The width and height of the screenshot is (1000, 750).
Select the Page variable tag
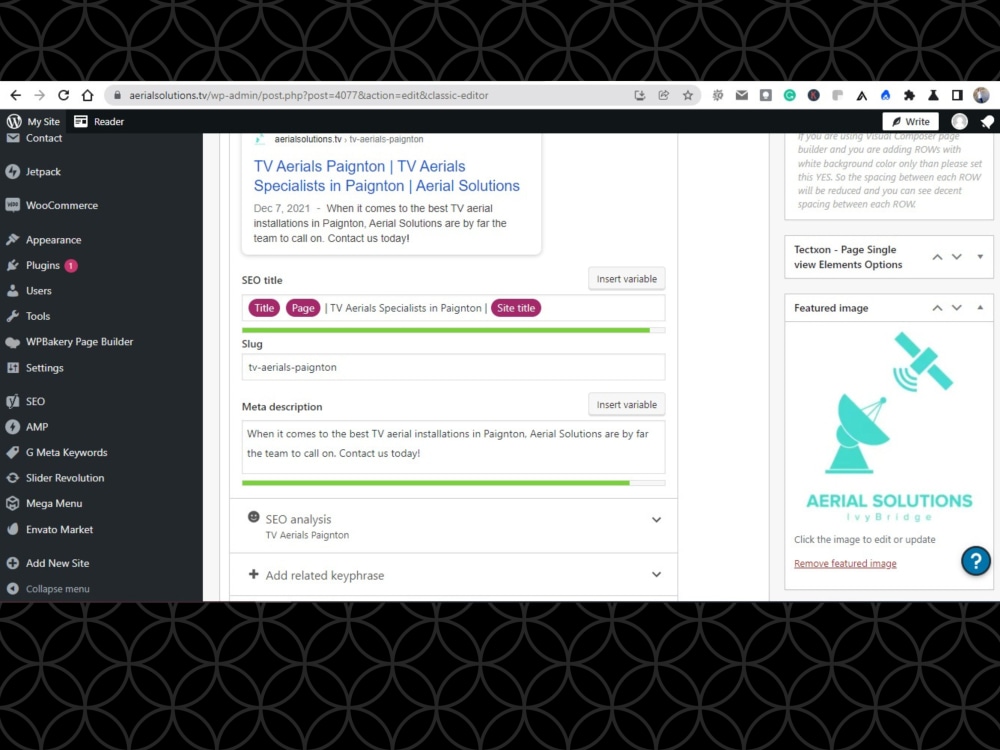pyautogui.click(x=303, y=308)
